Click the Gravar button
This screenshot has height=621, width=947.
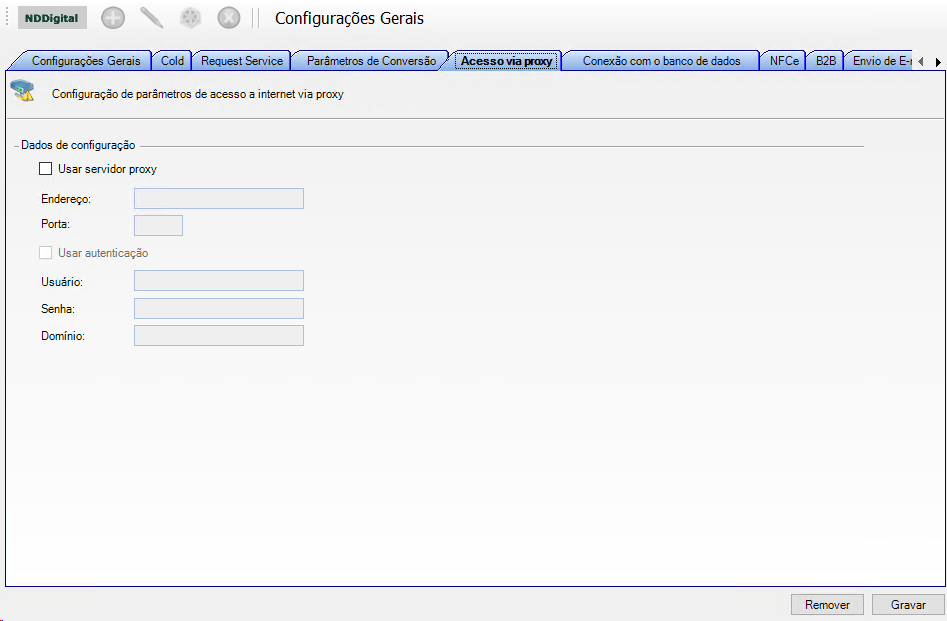click(908, 605)
